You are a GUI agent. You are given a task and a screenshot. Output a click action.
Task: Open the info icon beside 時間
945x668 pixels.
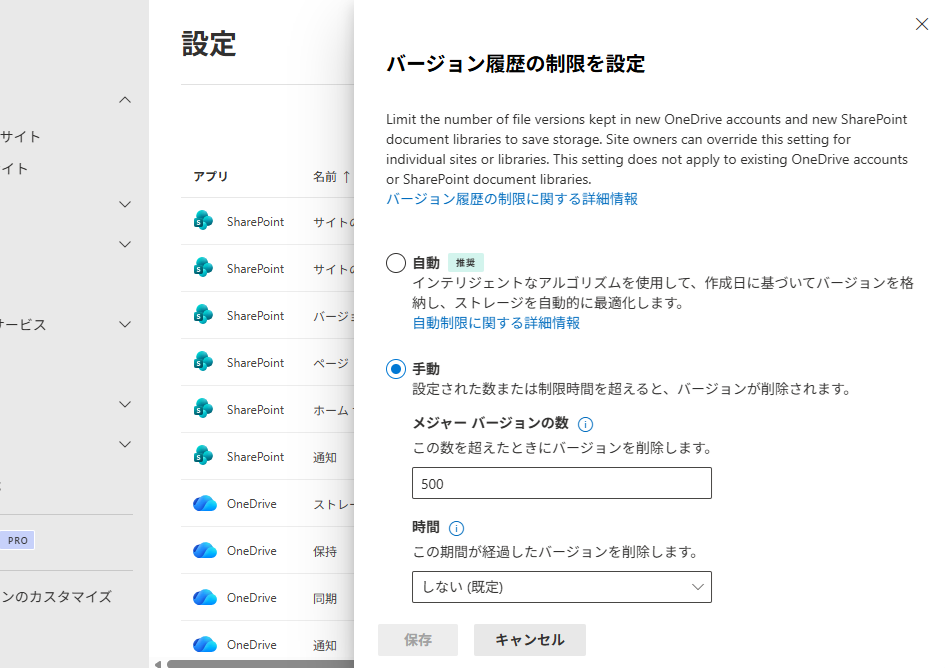tap(456, 528)
